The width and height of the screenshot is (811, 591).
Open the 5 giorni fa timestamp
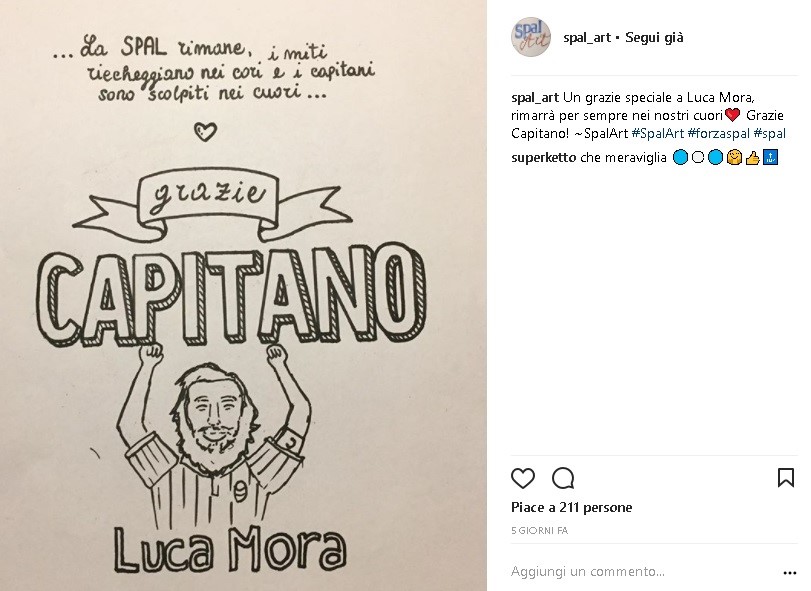[x=539, y=531]
